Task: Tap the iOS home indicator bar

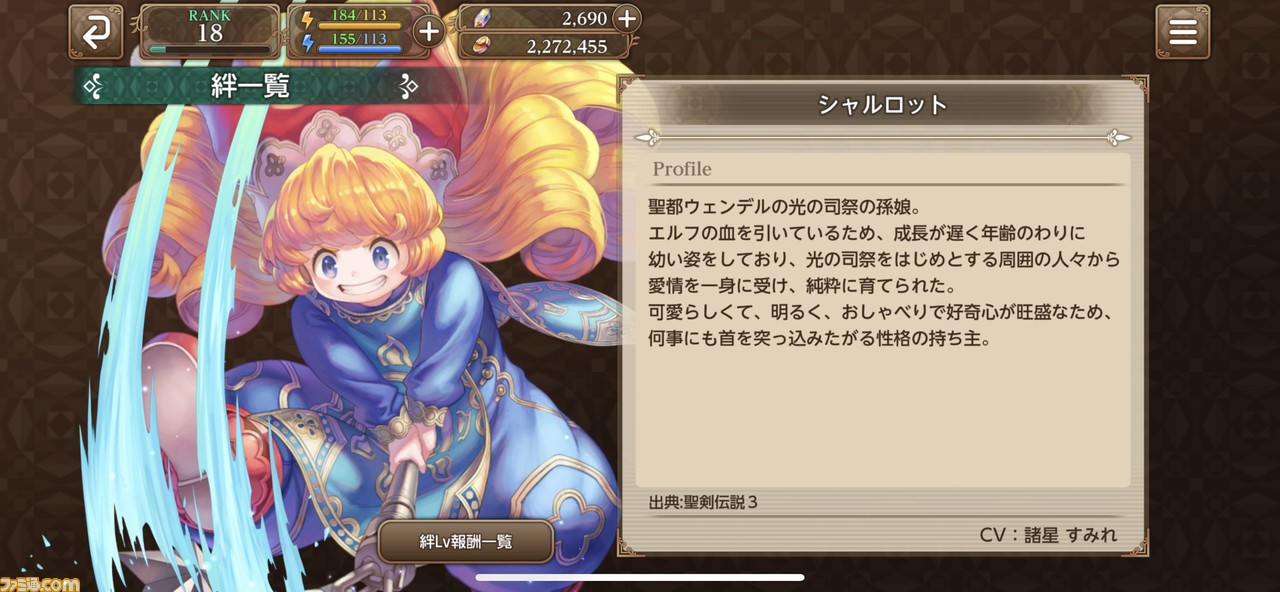Action: pos(640,577)
